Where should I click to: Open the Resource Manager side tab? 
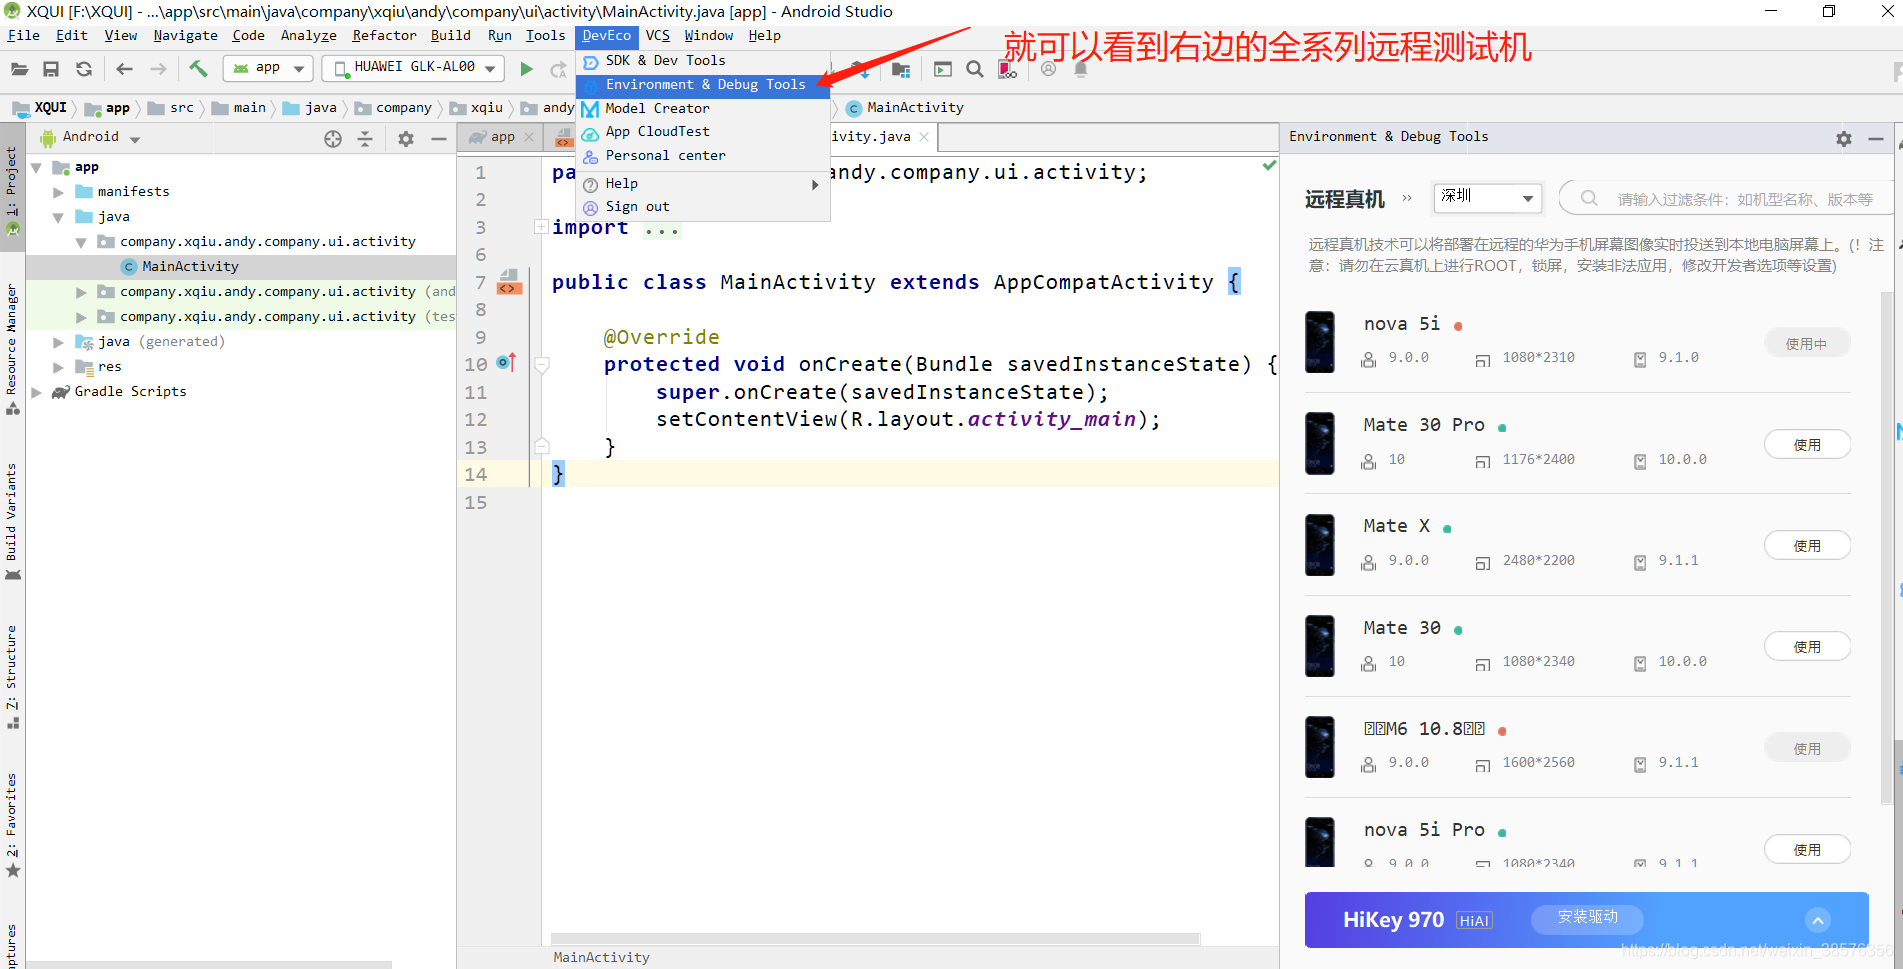pos(12,349)
